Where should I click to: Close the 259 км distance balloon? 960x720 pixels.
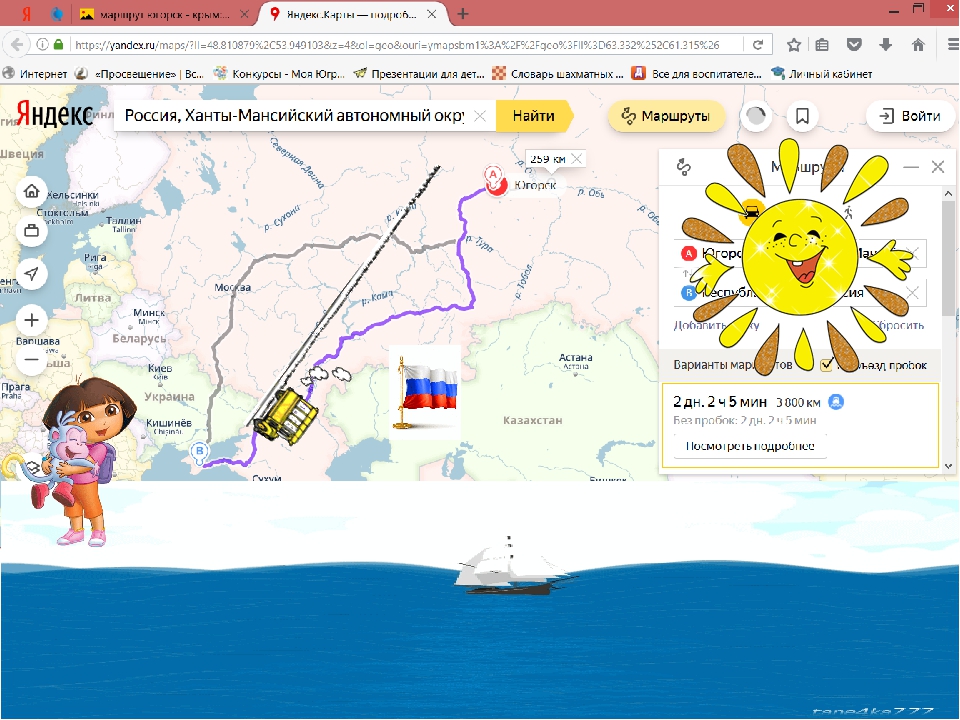pos(576,159)
